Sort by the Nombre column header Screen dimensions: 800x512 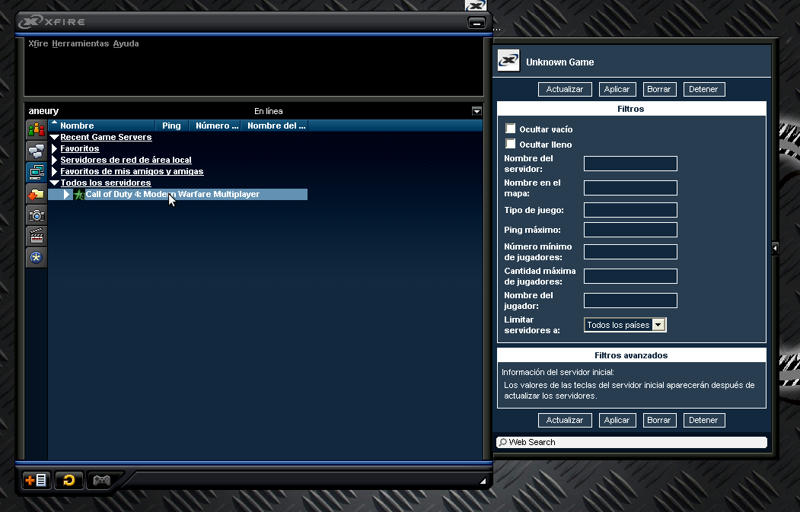pyautogui.click(x=102, y=125)
